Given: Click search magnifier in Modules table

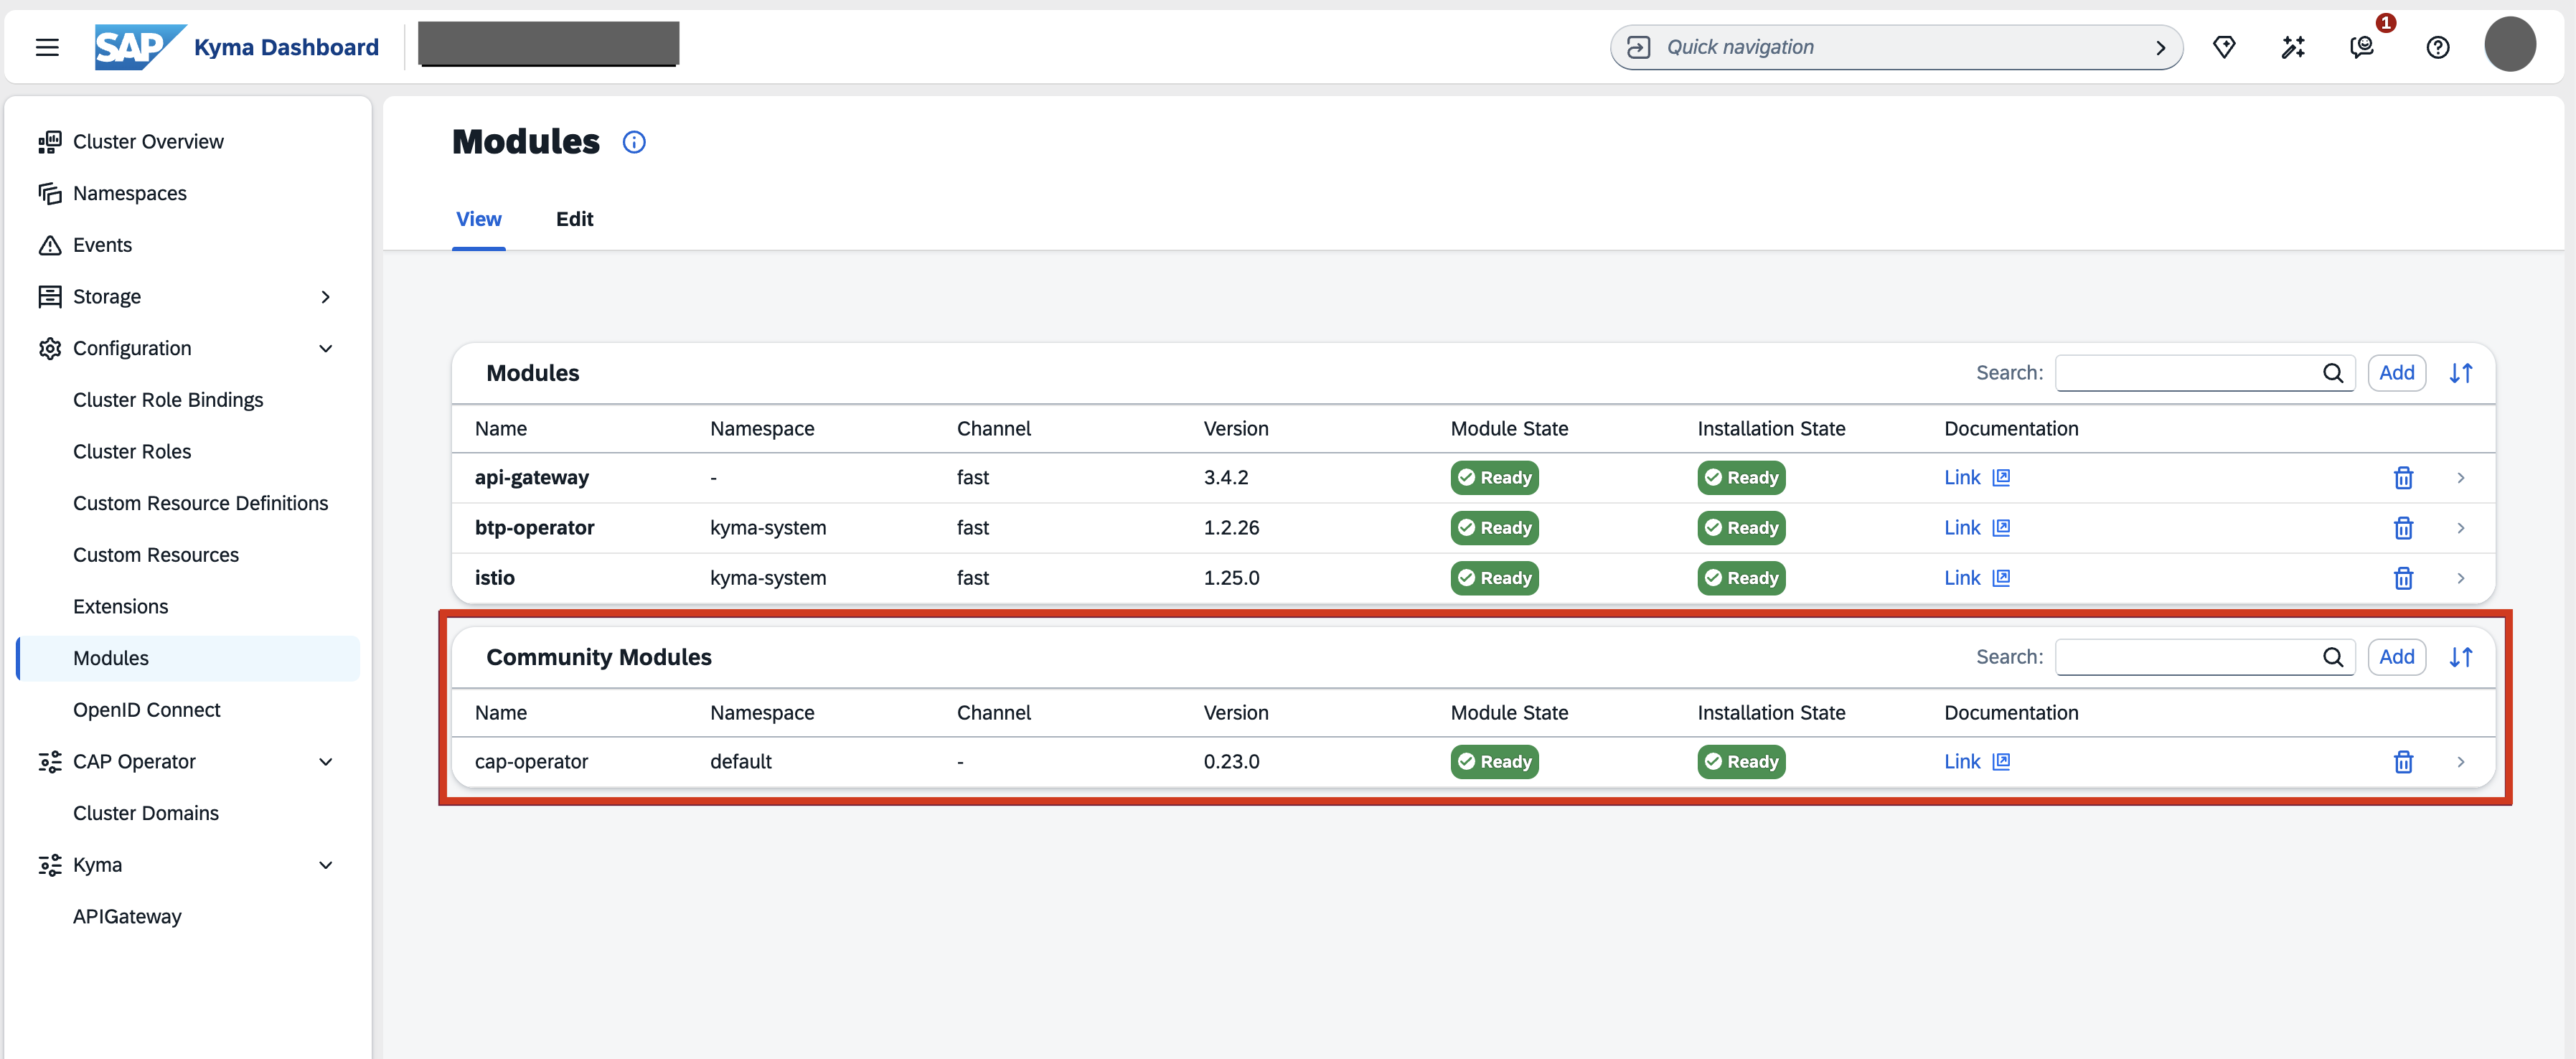Looking at the screenshot, I should click(x=2333, y=373).
